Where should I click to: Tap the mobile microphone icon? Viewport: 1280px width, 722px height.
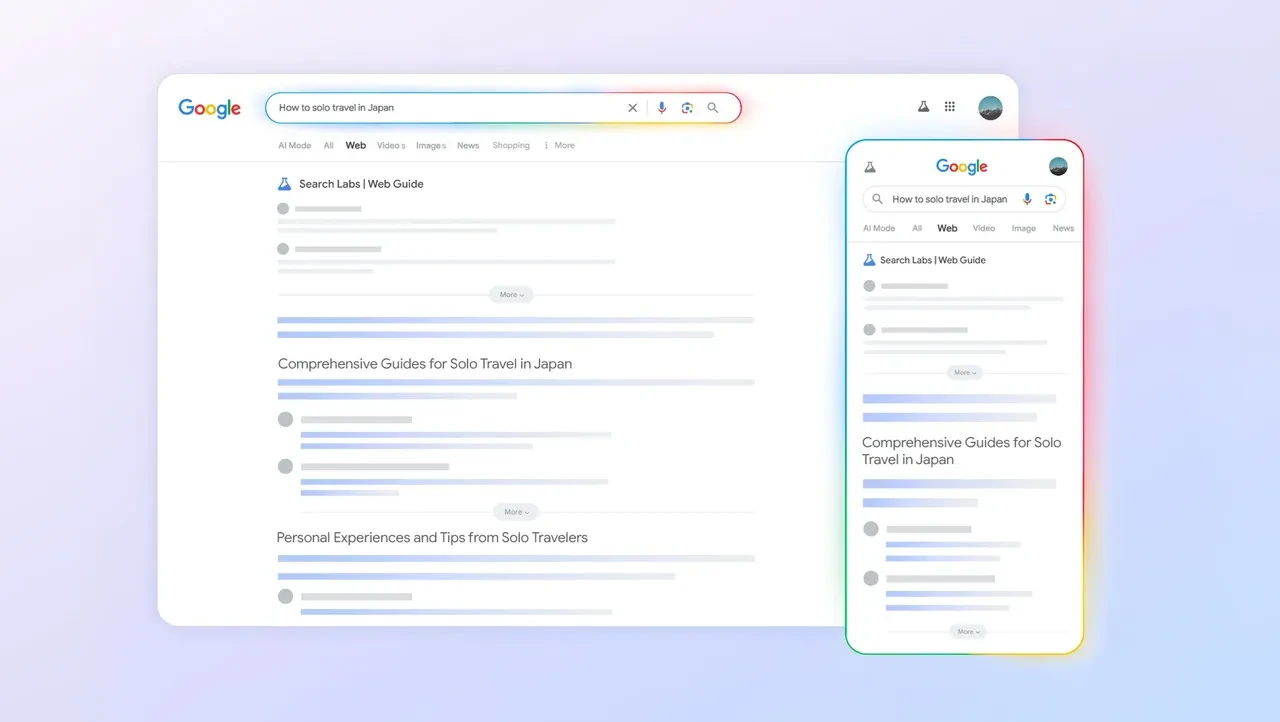tap(1026, 199)
